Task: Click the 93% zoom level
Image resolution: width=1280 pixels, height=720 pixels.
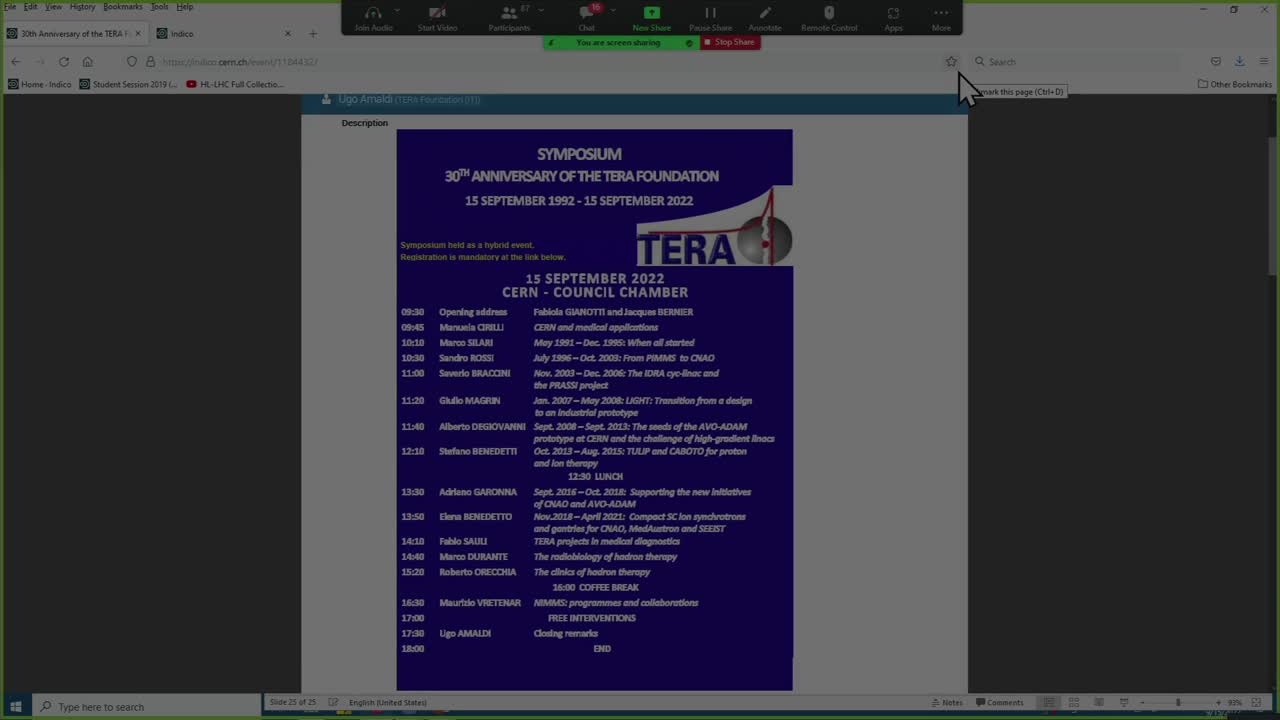Action: pos(1236,702)
